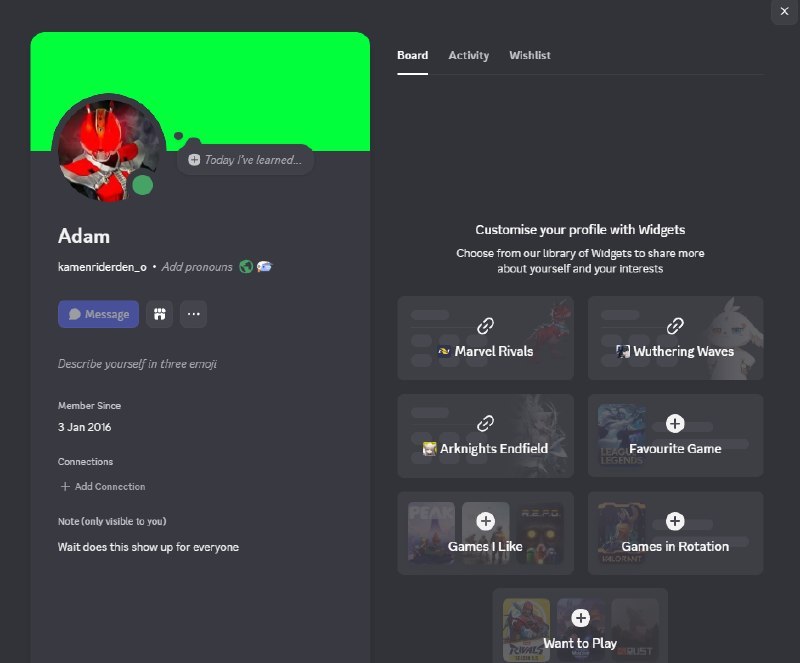This screenshot has width=800, height=663.
Task: Click the Marvel Rivals game icon
Action: click(444, 351)
